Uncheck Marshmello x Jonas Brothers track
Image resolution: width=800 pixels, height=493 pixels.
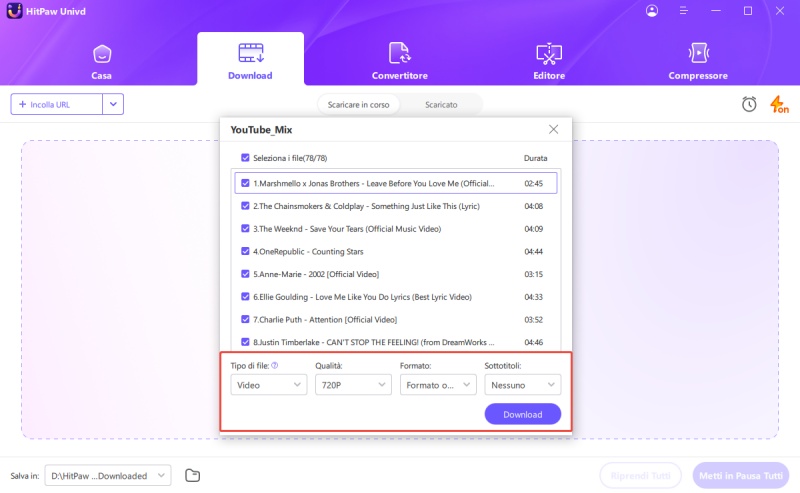245,183
